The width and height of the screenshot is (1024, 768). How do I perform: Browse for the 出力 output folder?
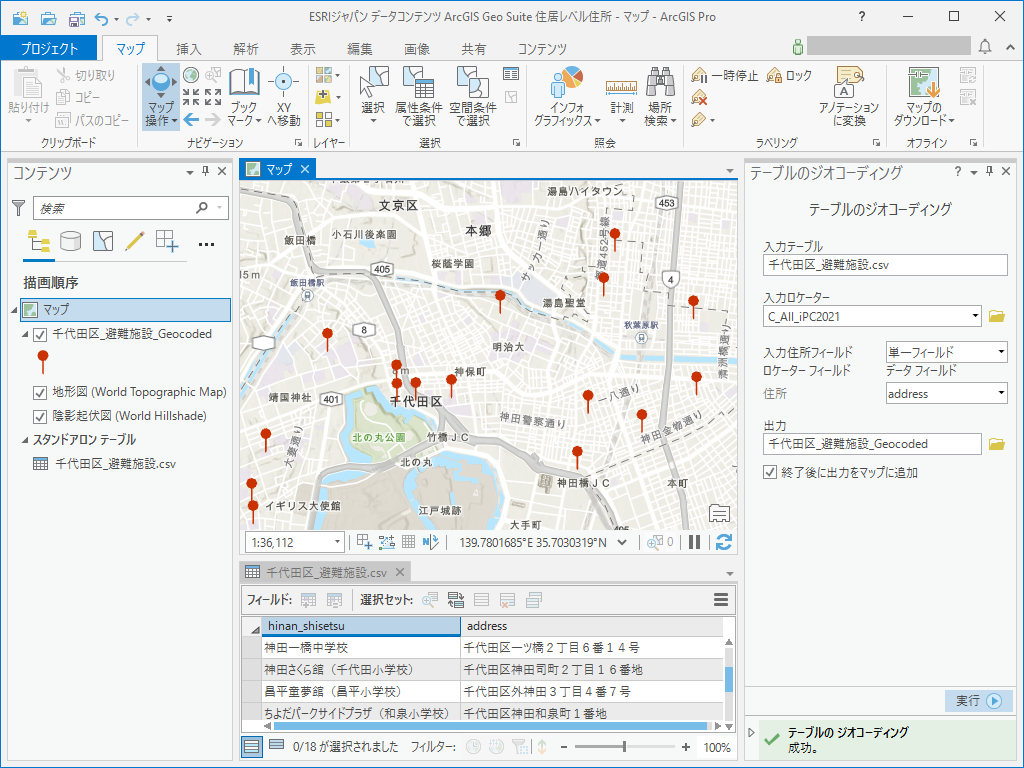(997, 444)
